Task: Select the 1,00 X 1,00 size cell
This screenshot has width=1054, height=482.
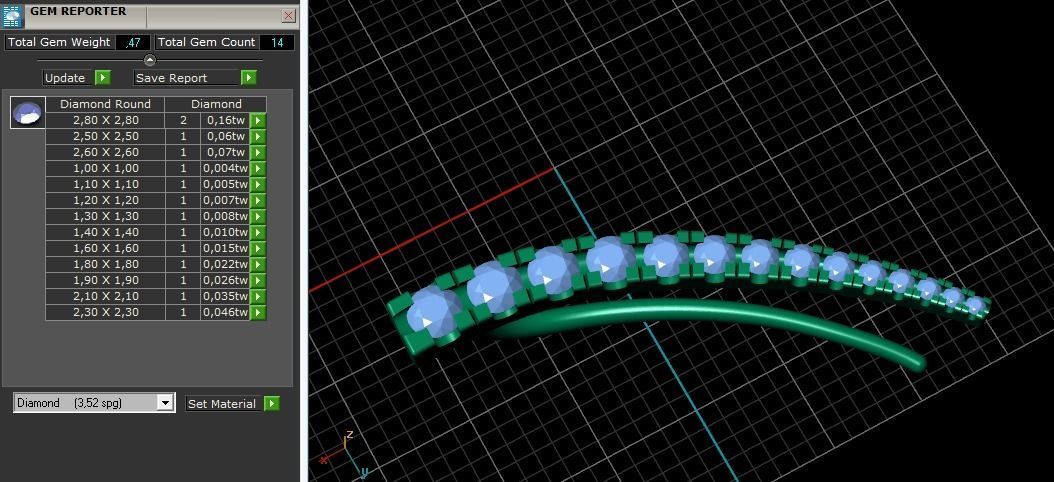Action: [106, 168]
